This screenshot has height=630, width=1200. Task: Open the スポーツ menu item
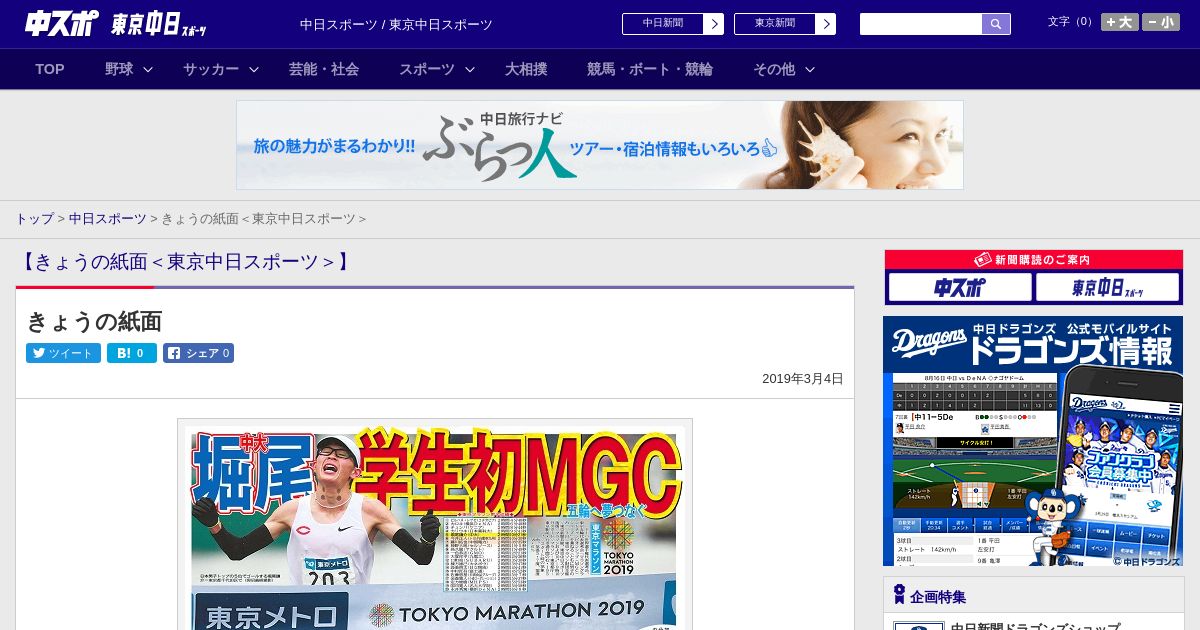(427, 69)
